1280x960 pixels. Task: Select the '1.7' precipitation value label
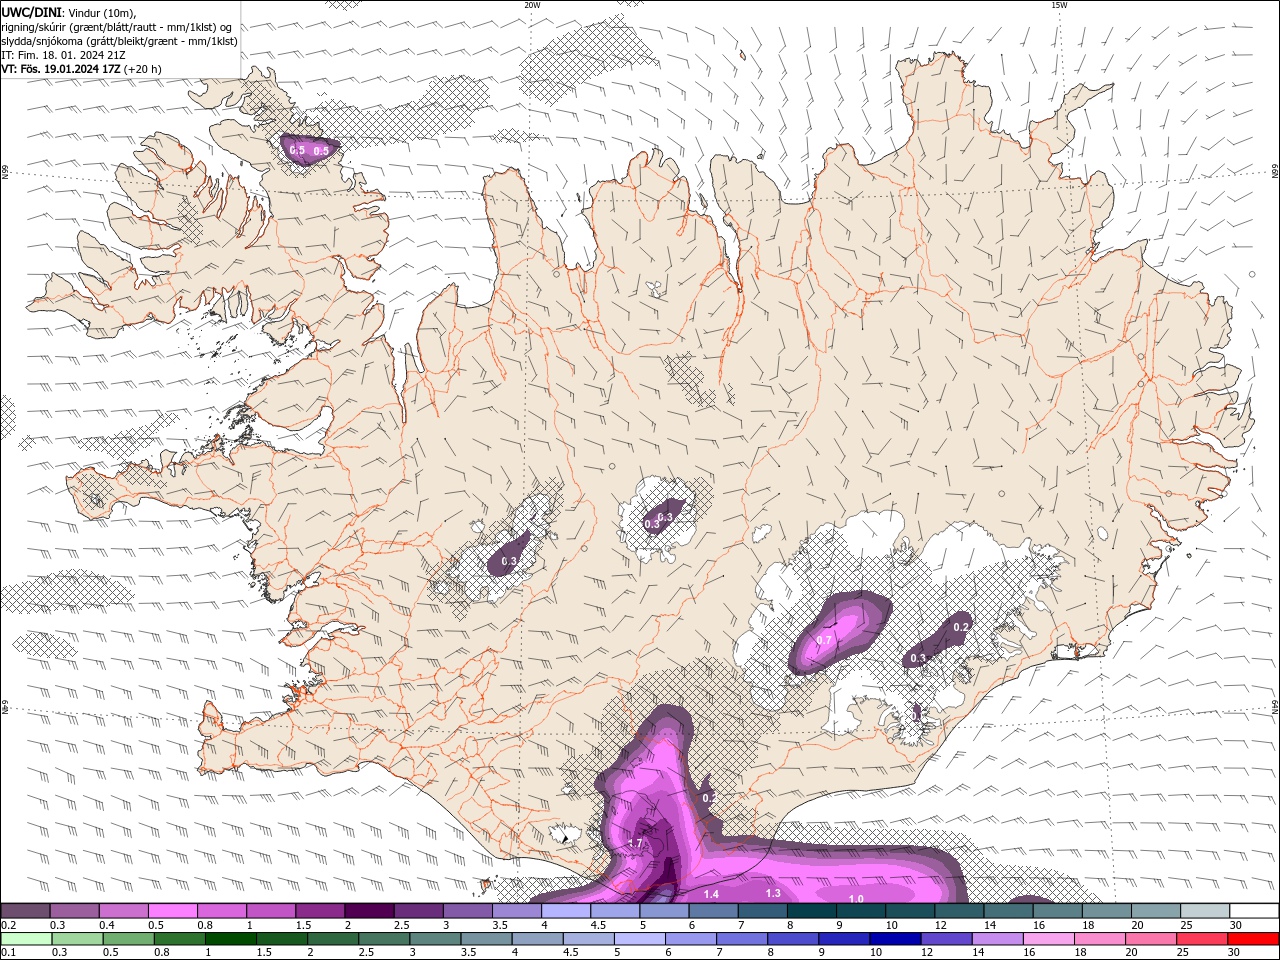click(x=635, y=843)
